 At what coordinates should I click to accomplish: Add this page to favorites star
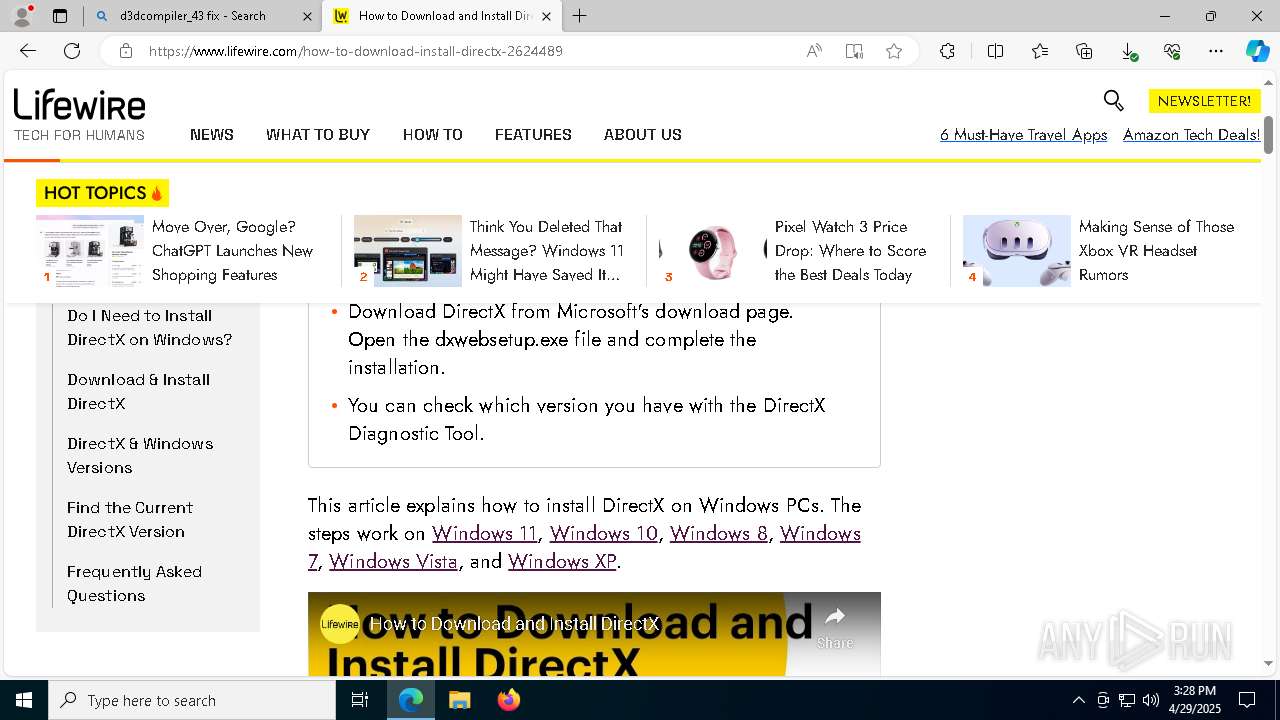tap(894, 51)
